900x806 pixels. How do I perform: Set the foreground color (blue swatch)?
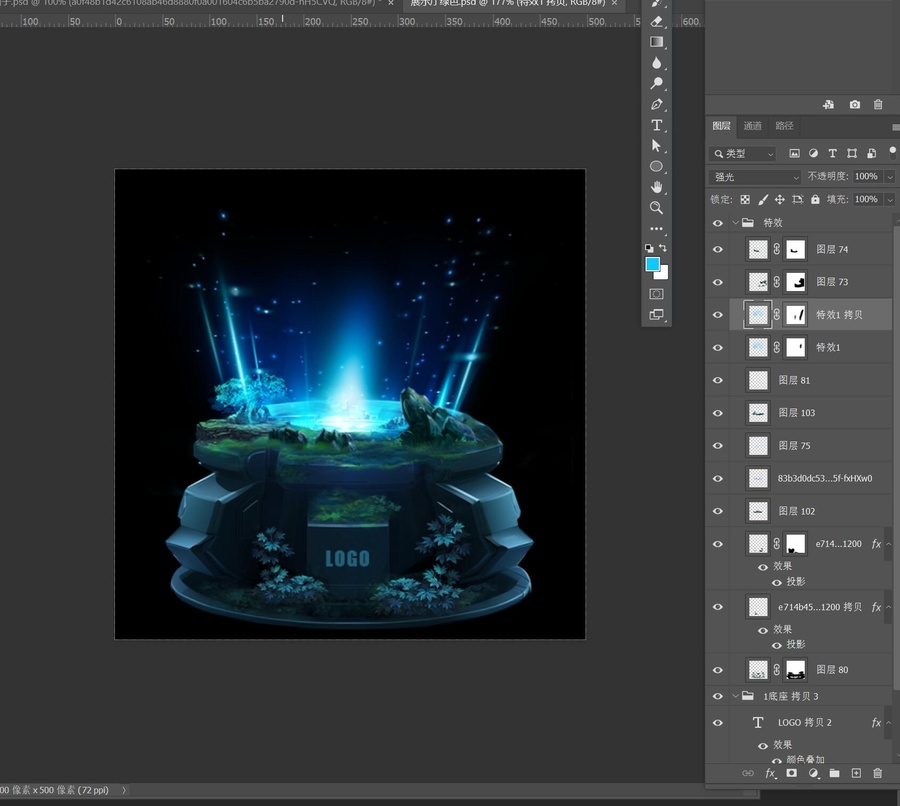point(652,264)
